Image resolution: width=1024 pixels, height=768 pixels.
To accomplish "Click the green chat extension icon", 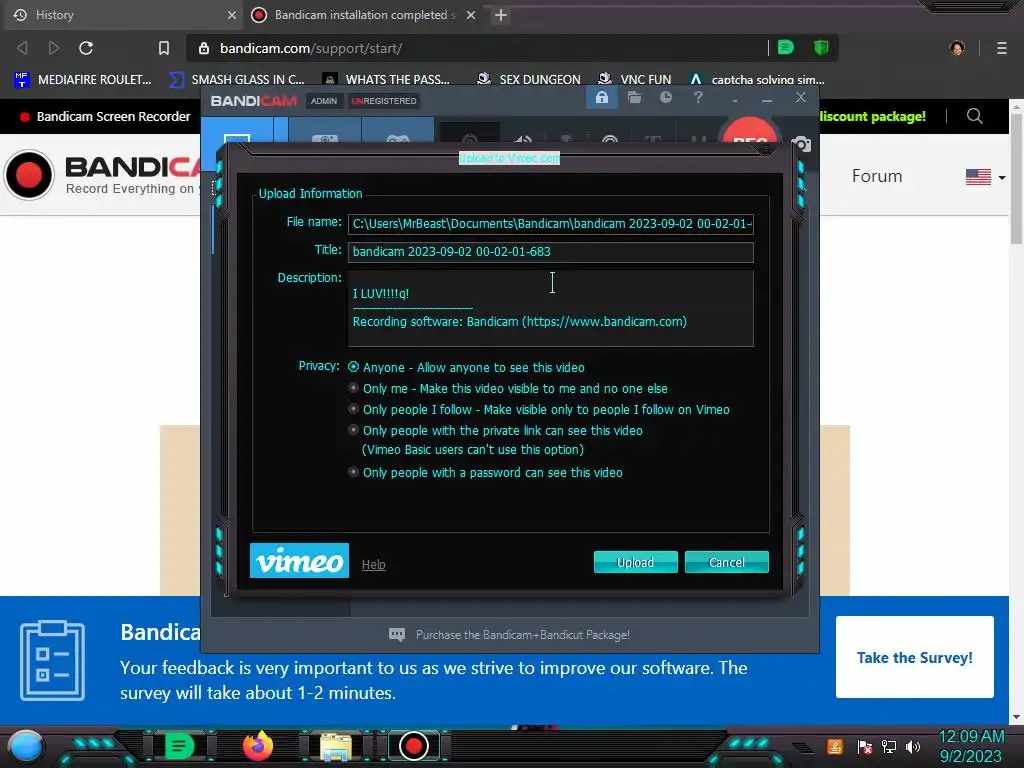I will point(786,47).
